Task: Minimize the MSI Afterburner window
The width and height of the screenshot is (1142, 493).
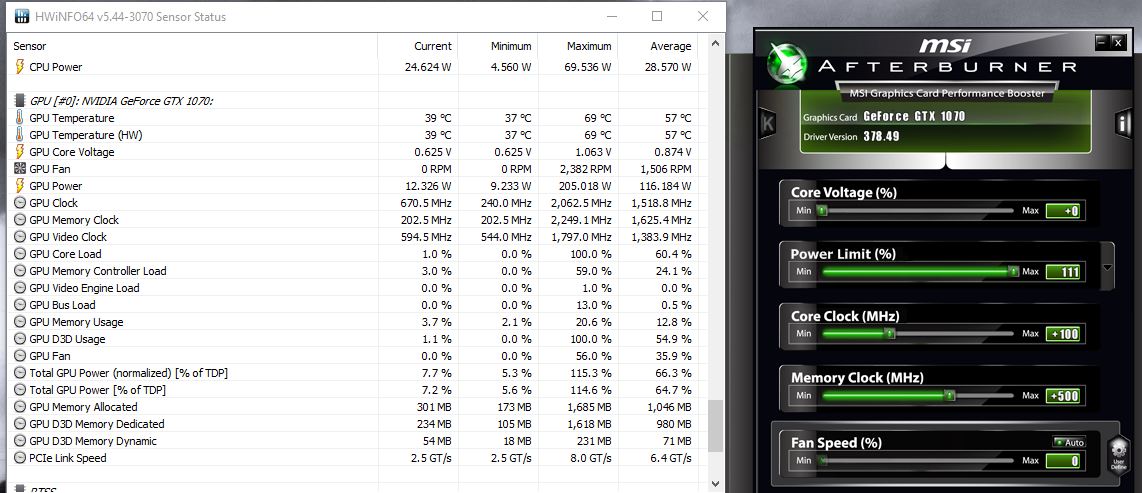Action: (x=1102, y=42)
